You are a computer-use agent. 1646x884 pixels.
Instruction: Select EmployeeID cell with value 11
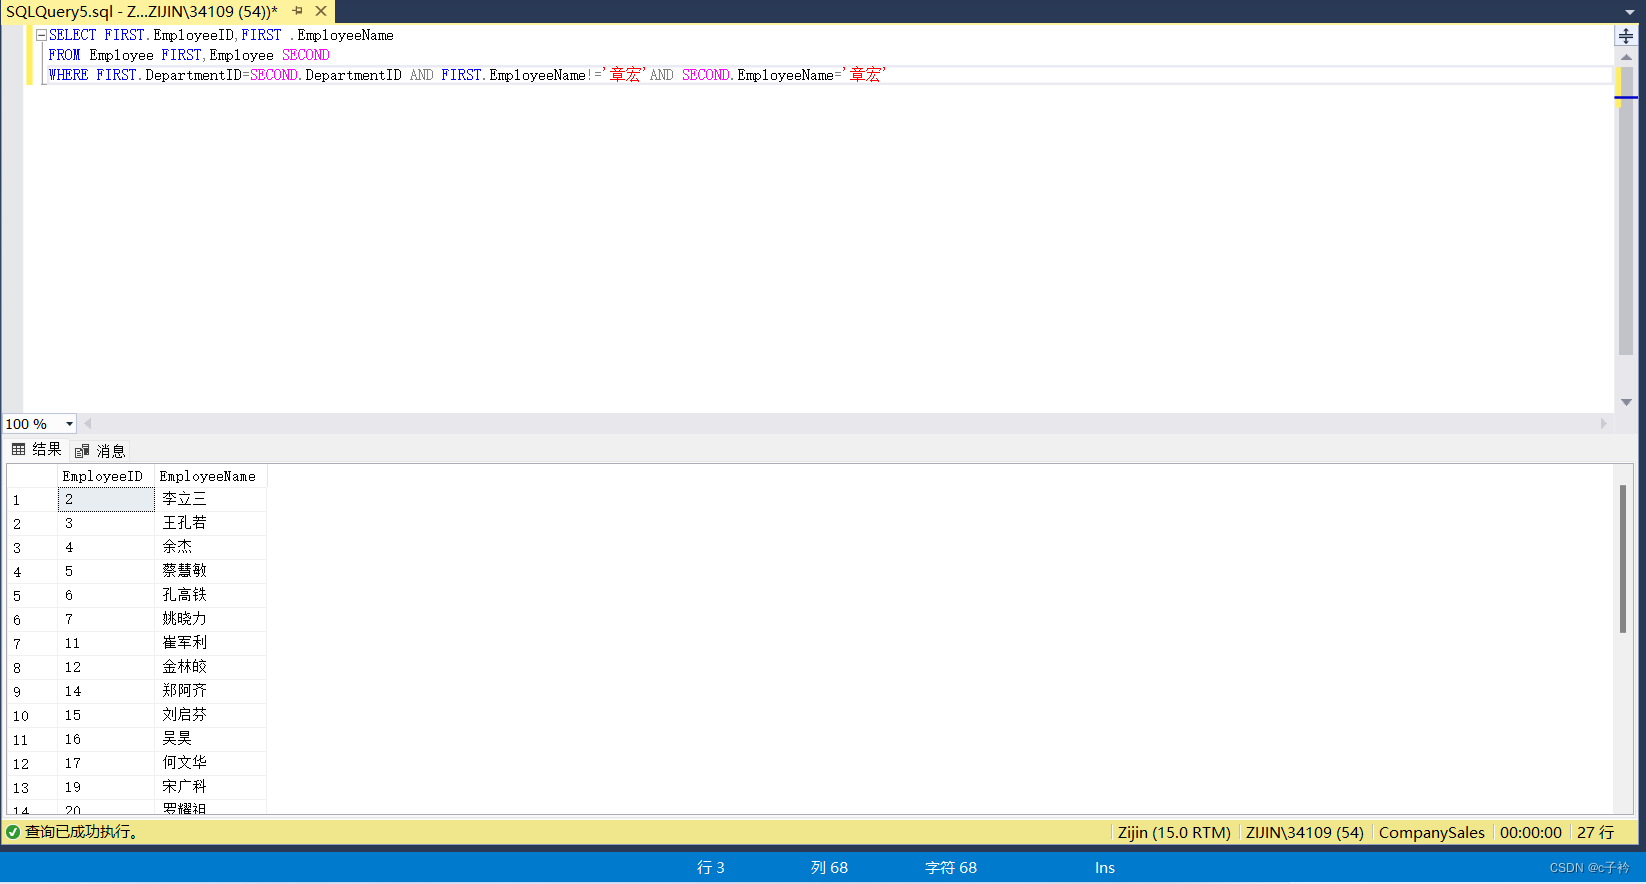click(x=106, y=643)
